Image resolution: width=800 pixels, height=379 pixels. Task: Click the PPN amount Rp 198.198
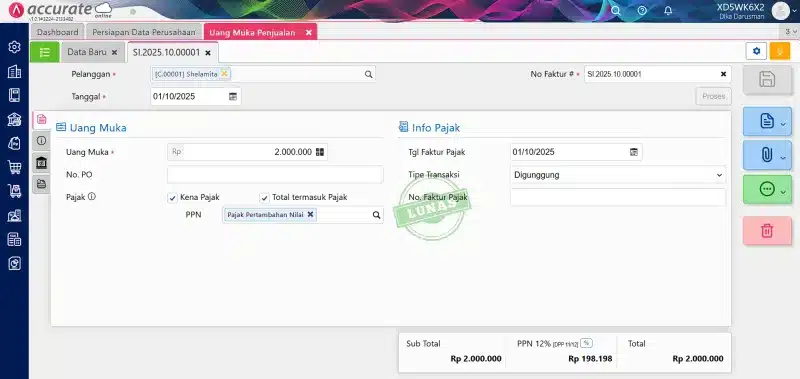tap(590, 359)
